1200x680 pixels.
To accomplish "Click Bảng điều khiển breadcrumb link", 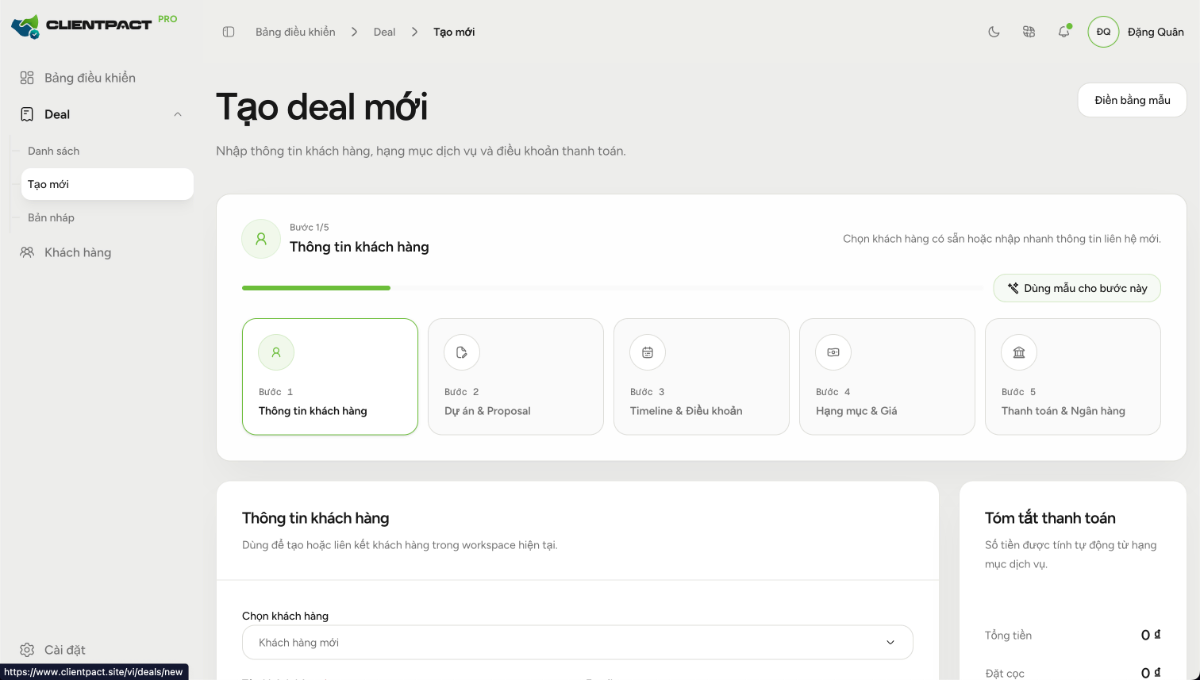I will [295, 32].
